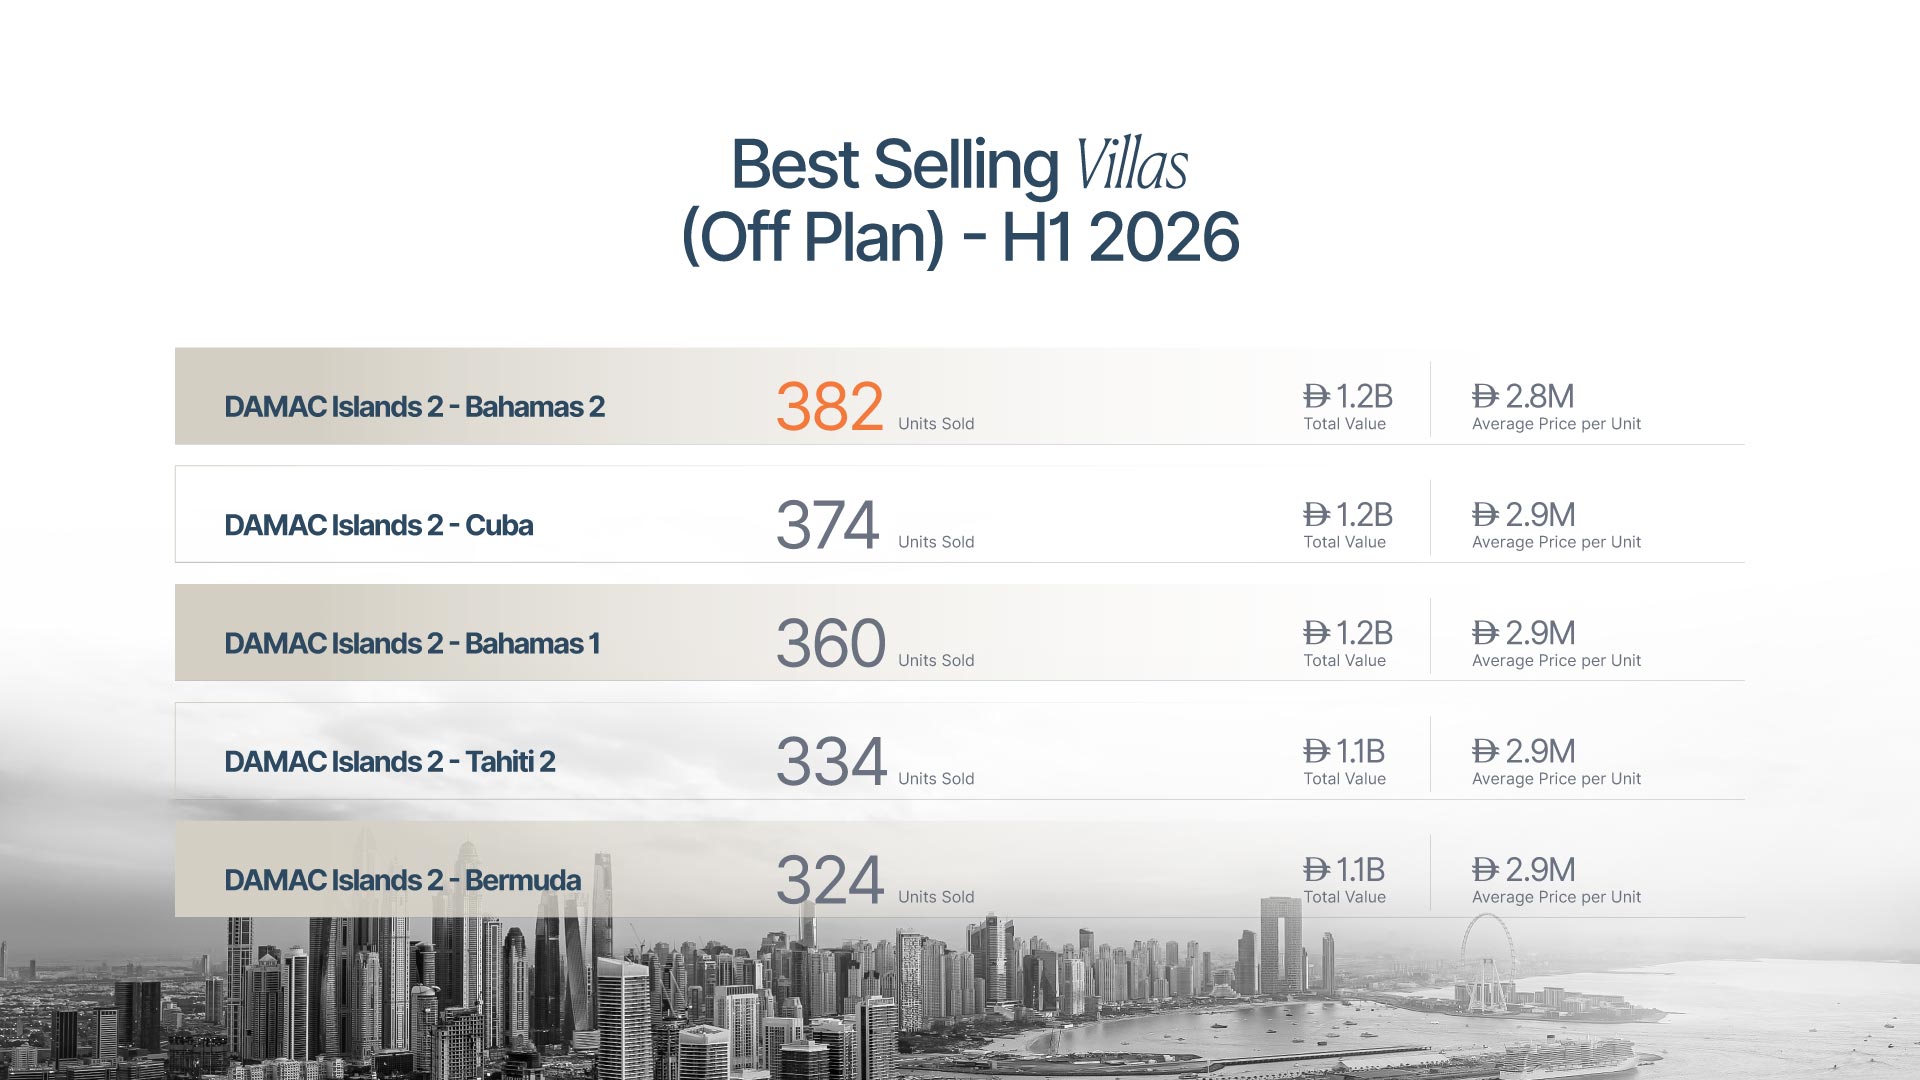Click the dirham symbol beside 2.8M average price
This screenshot has width=1920, height=1080.
1485,397
